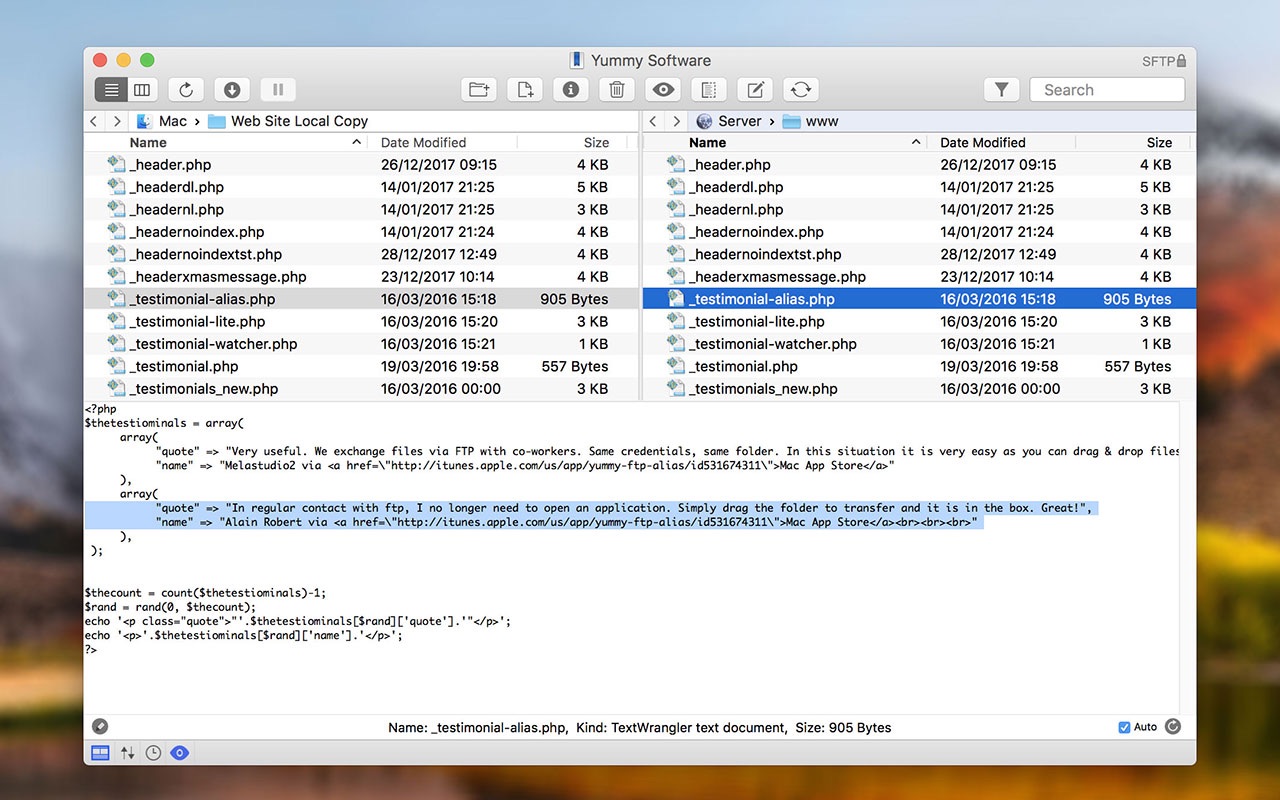Go forward in the local pane
This screenshot has height=800, width=1280.
(x=117, y=121)
